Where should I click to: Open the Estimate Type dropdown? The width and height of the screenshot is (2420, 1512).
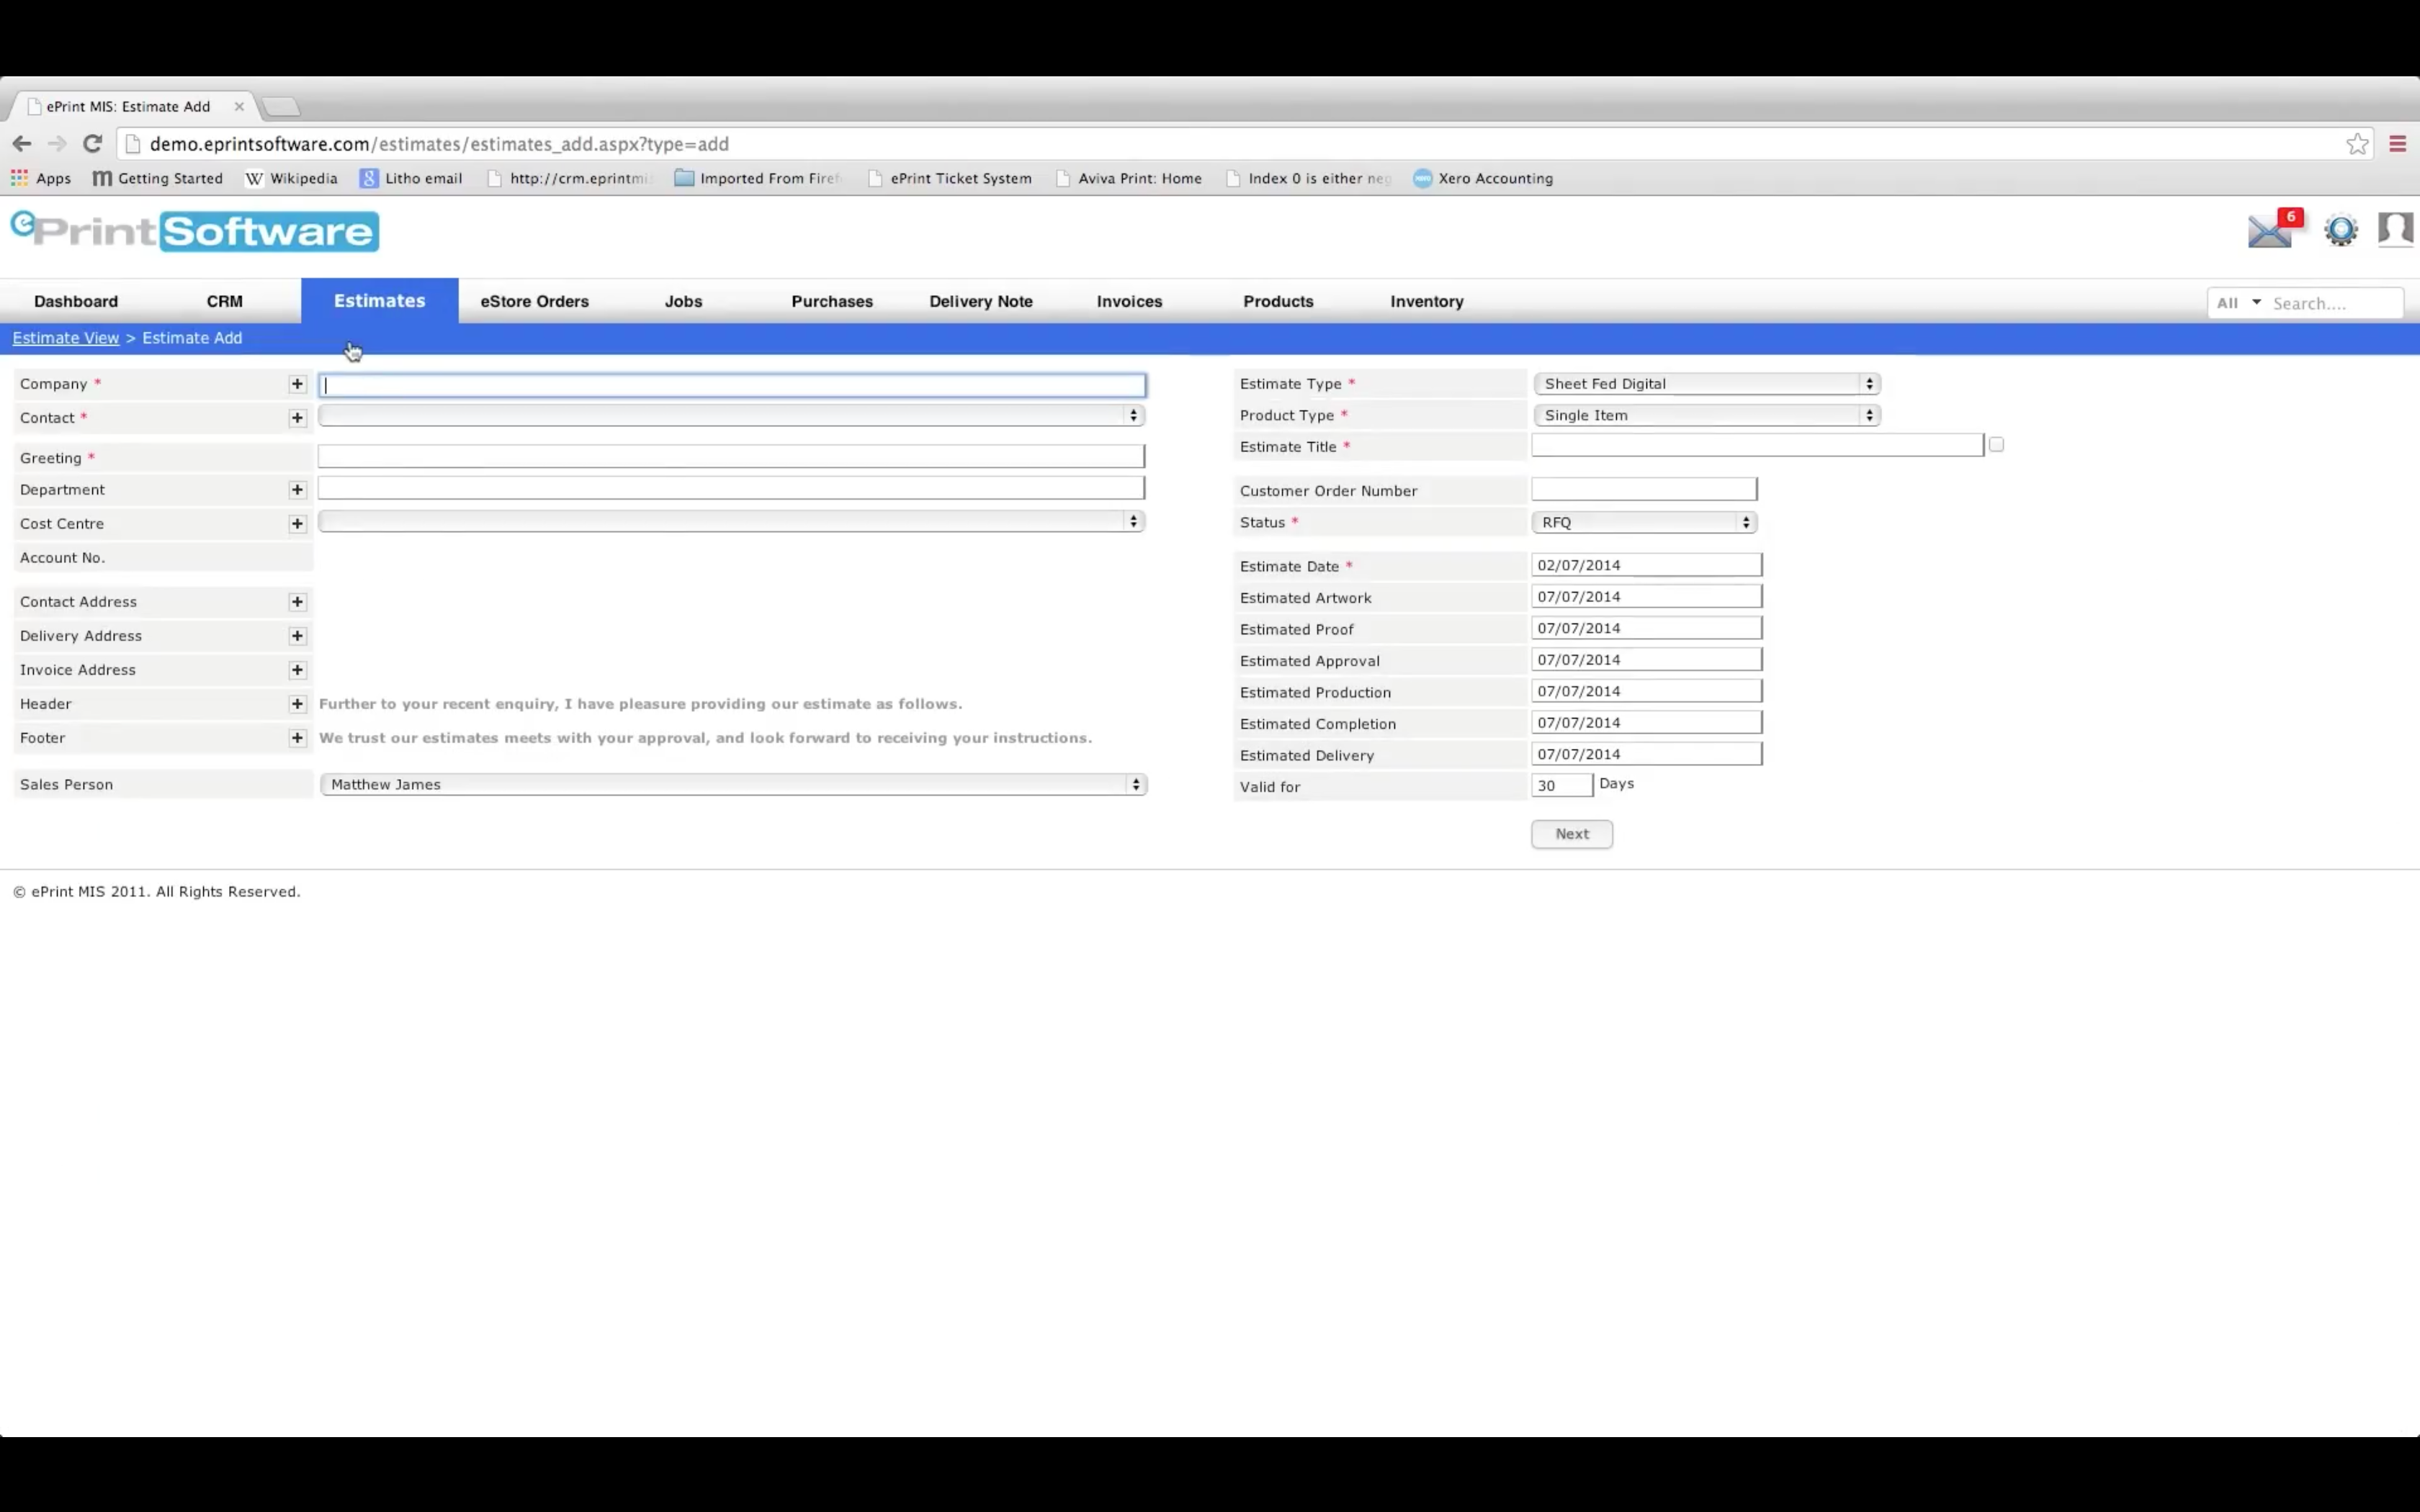[x=1706, y=384]
